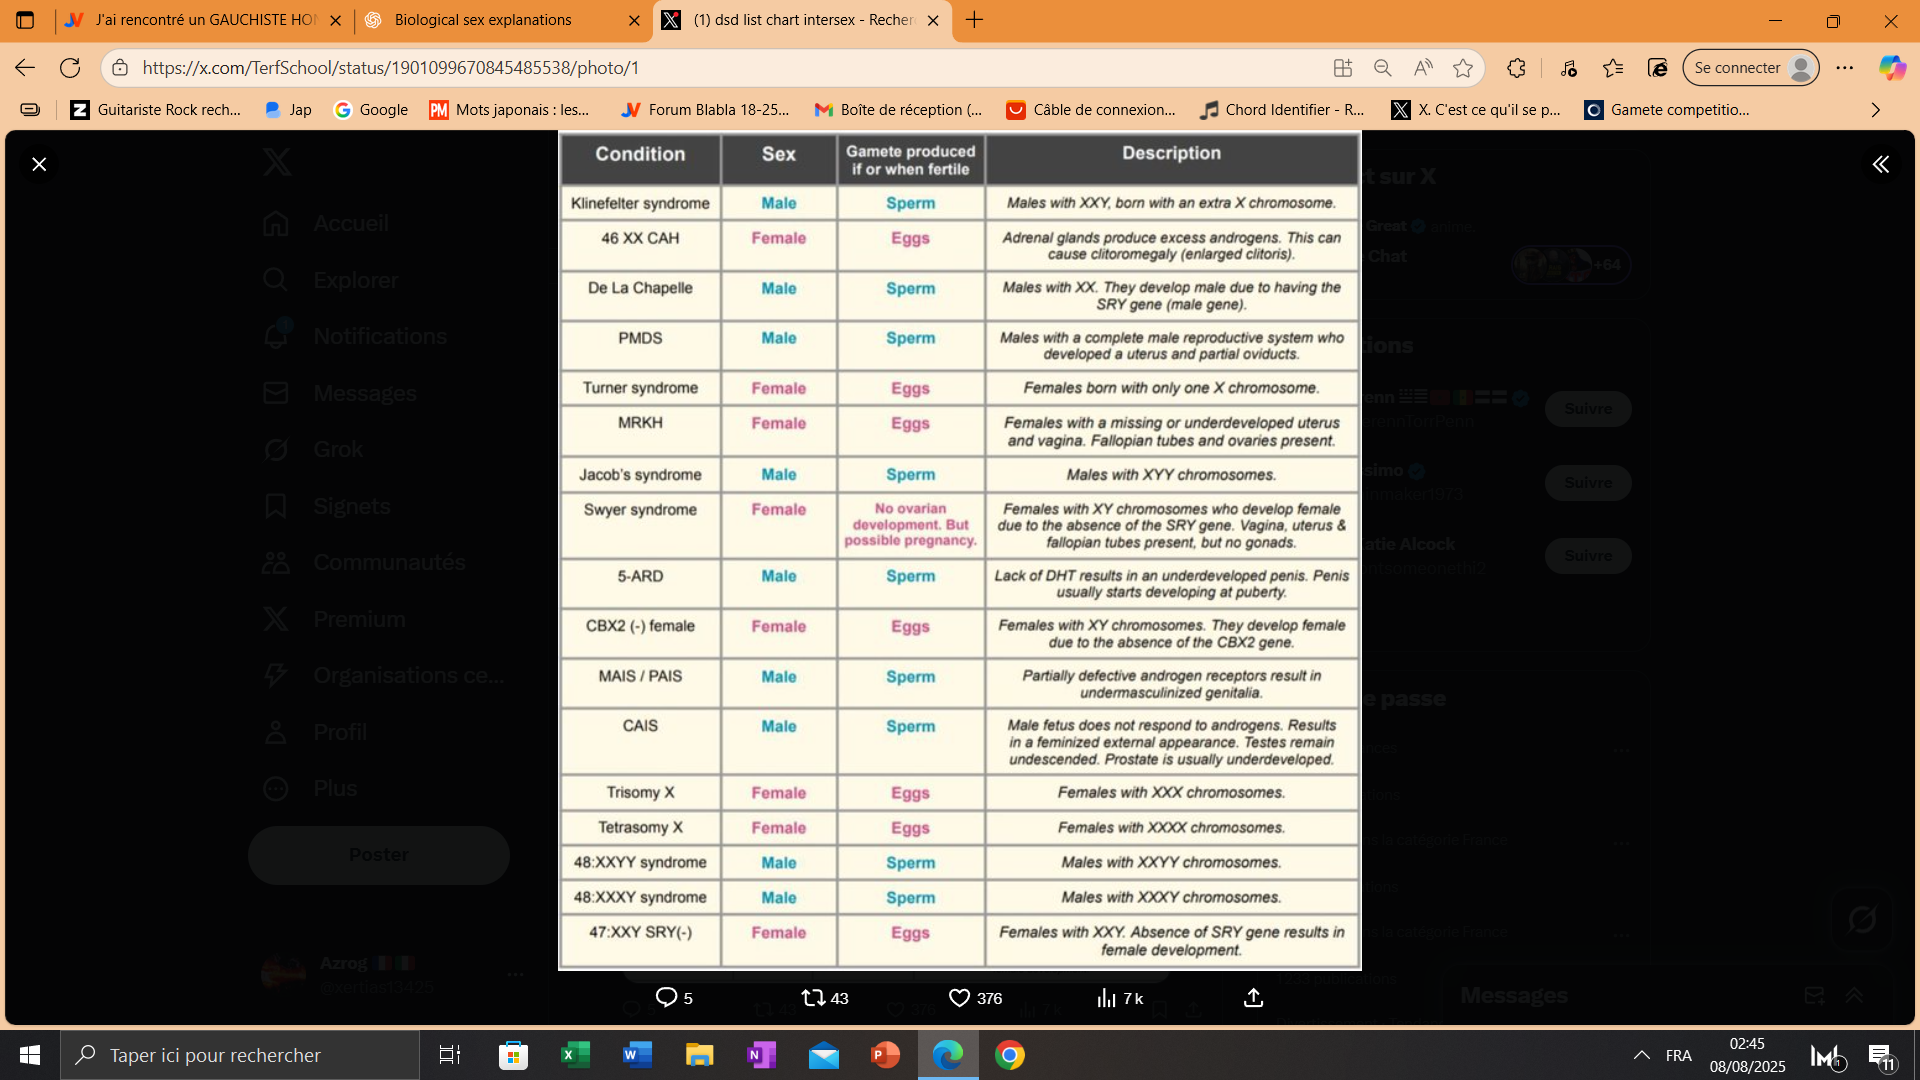Open Edge settings three-dots menu
1920x1080 pixels.
pyautogui.click(x=1845, y=68)
